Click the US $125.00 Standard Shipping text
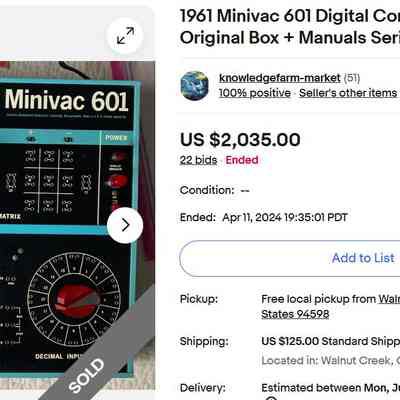Screen dimensions: 400x400 tap(331, 341)
